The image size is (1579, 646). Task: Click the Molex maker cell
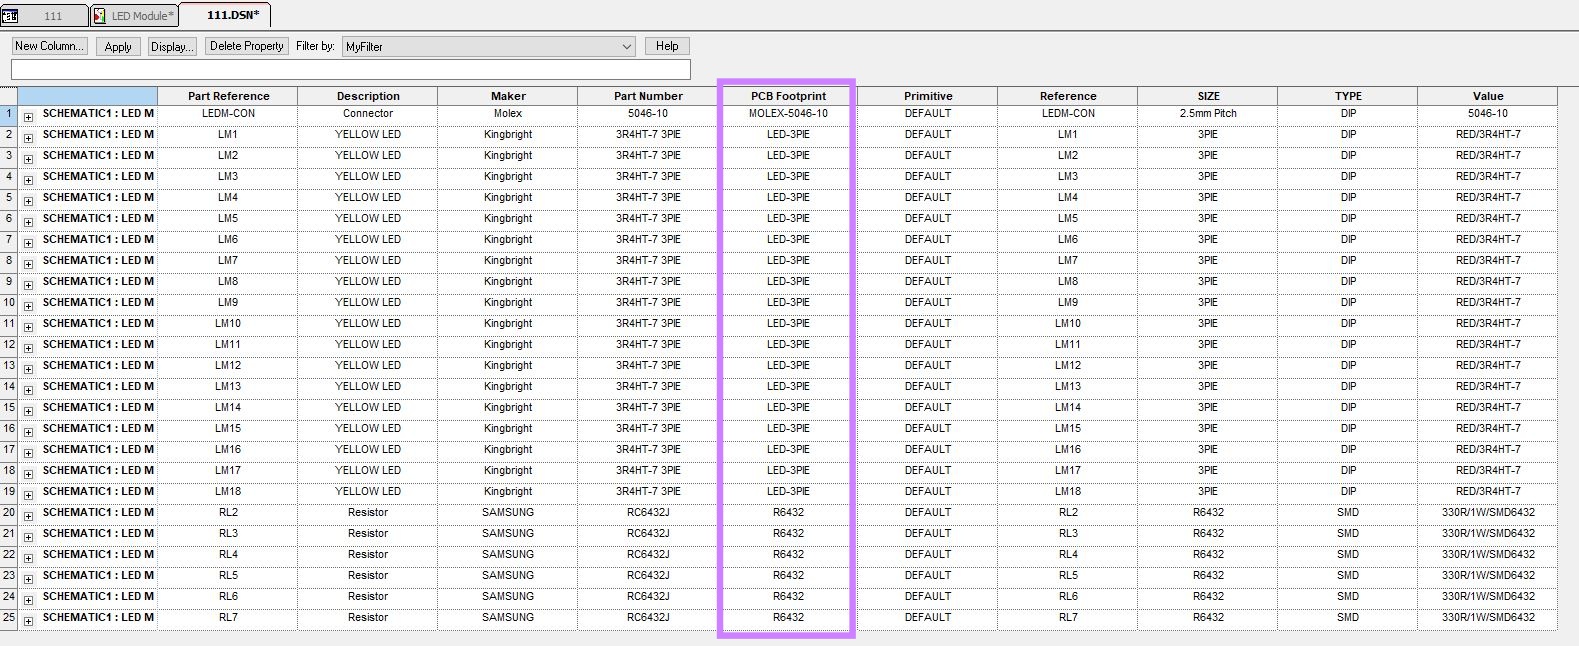coord(508,114)
